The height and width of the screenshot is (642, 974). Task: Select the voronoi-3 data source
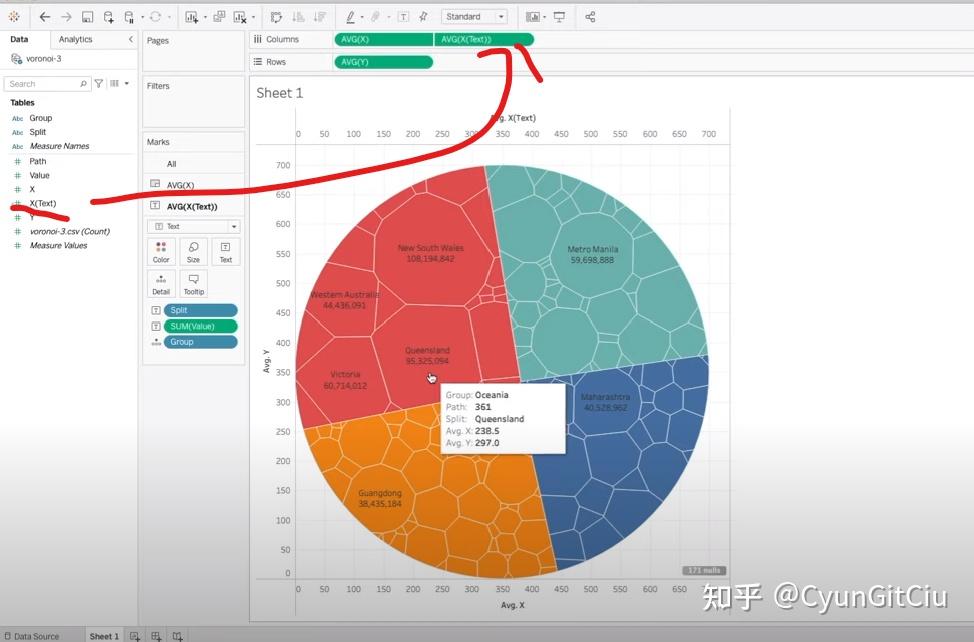[43, 58]
